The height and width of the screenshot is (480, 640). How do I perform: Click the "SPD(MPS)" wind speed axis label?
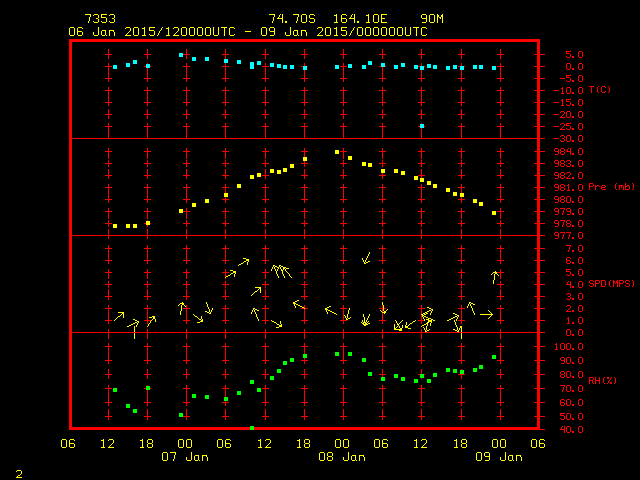click(x=611, y=283)
